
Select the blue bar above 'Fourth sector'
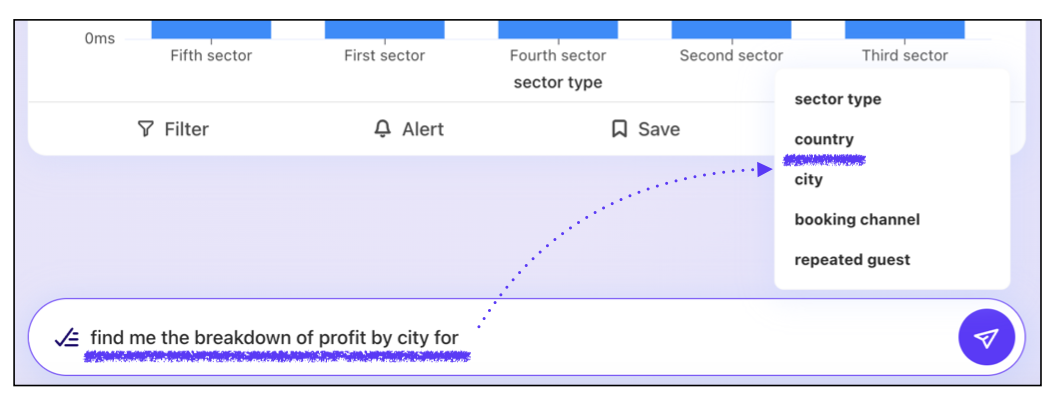click(x=557, y=29)
